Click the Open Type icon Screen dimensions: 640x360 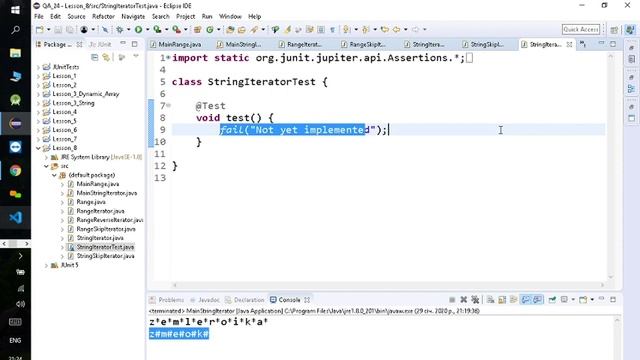230,29
